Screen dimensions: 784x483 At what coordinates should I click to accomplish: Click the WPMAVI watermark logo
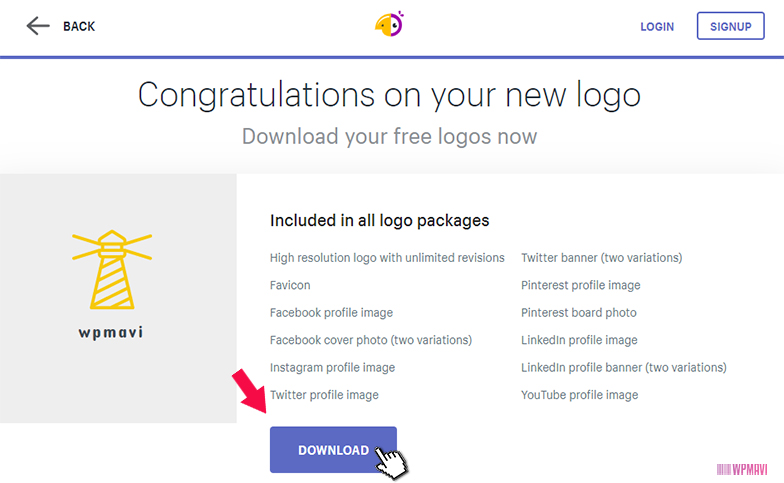pyautogui.click(x=742, y=469)
